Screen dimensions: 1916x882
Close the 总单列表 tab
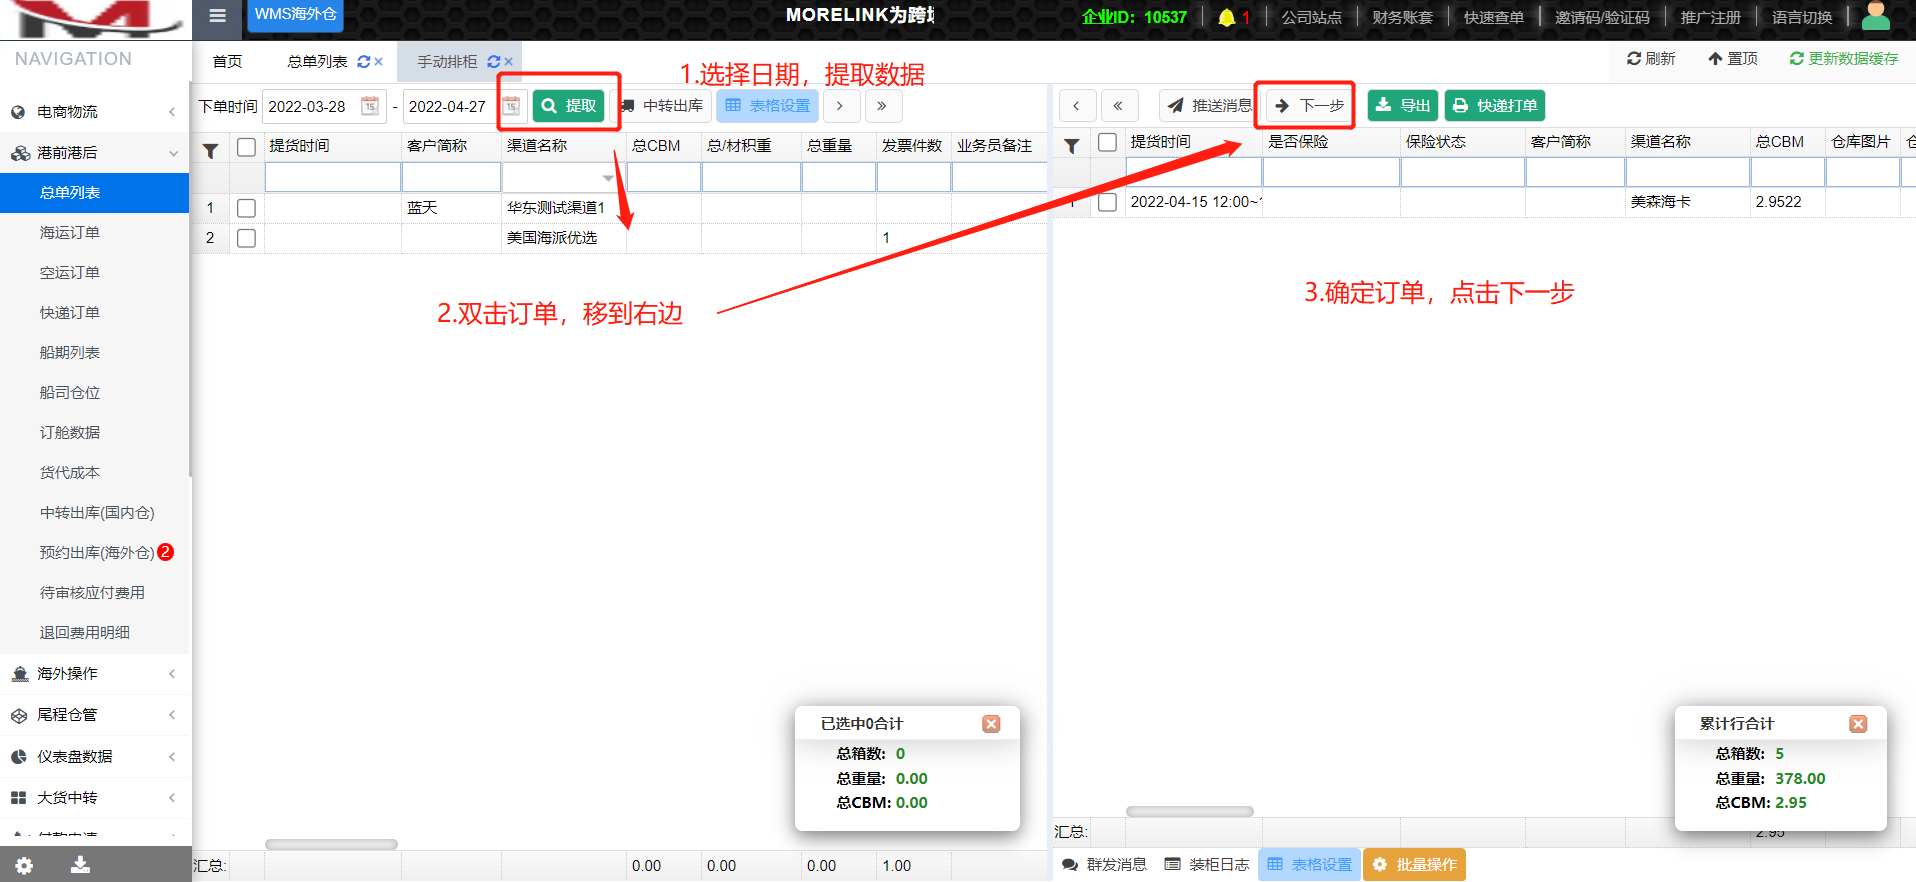click(379, 62)
